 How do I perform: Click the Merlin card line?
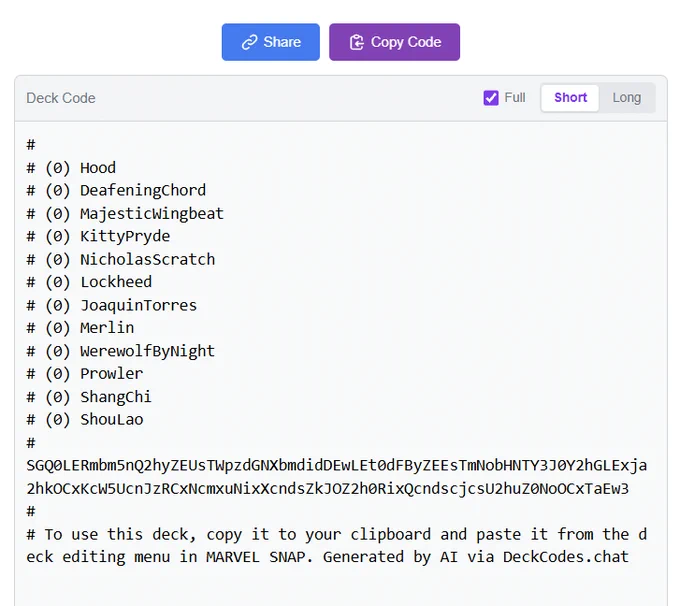pyautogui.click(x=80, y=328)
